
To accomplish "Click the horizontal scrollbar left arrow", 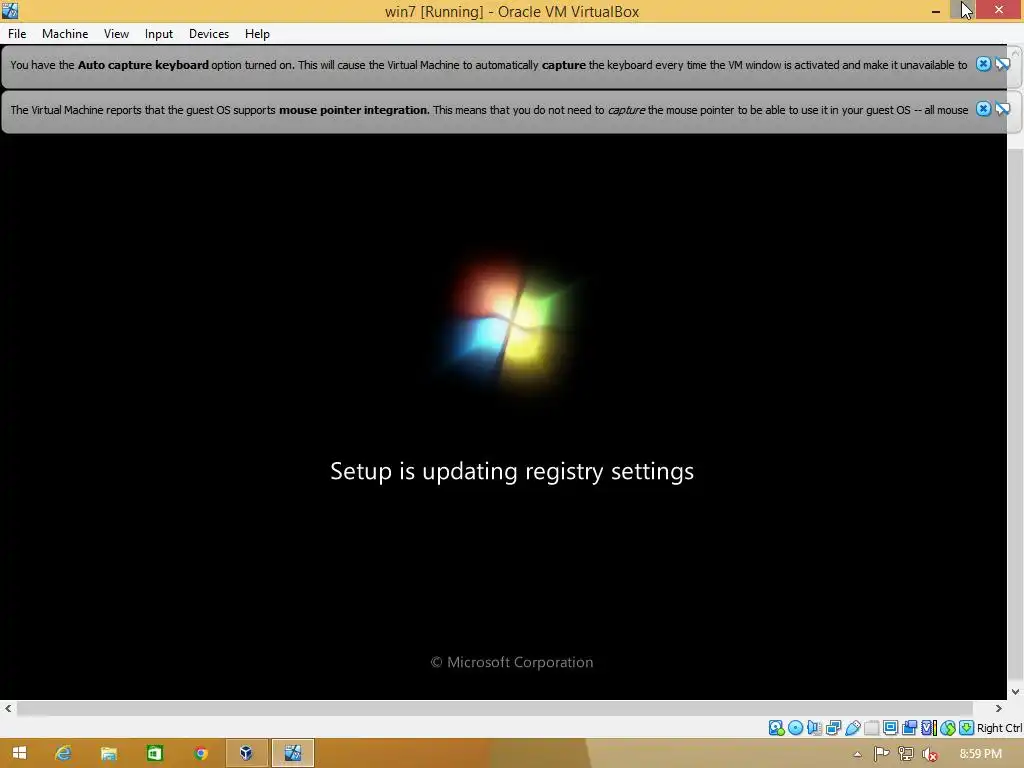I will [x=8, y=709].
